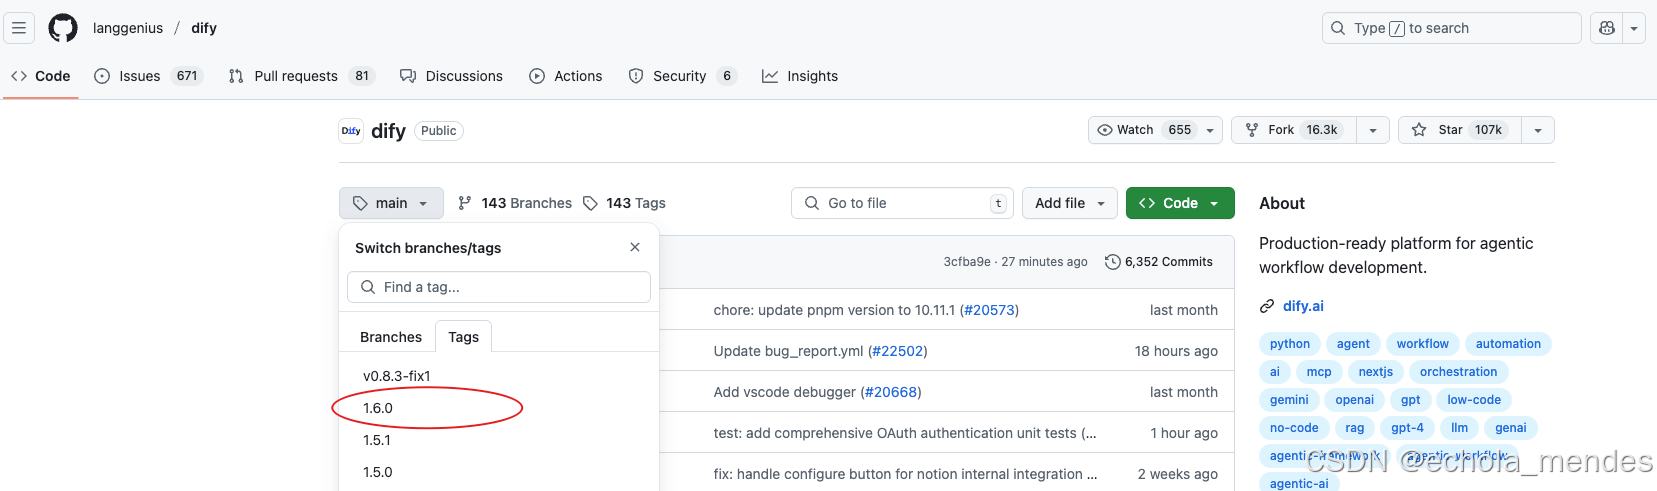The height and width of the screenshot is (491, 1657).
Task: Open the 6,352 Commits history
Action: point(1159,262)
